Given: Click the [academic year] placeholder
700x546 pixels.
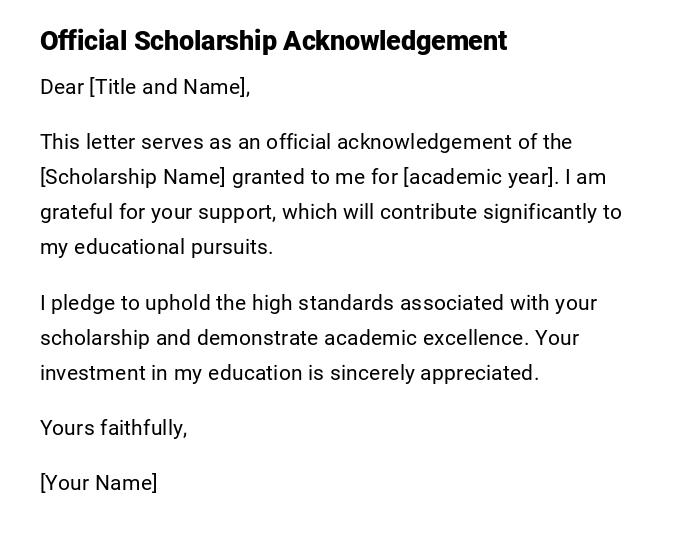Looking at the screenshot, I should [478, 177].
